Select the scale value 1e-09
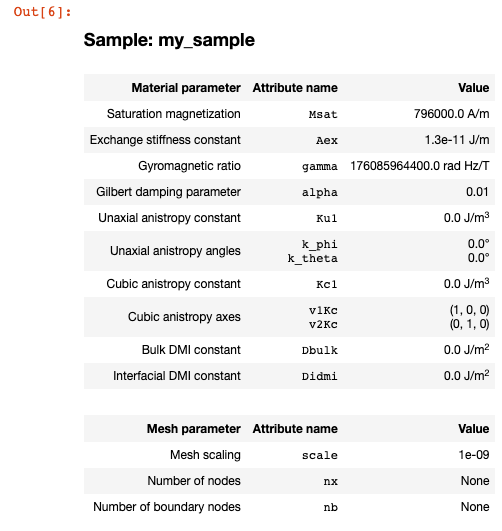502x531 pixels. 474,455
